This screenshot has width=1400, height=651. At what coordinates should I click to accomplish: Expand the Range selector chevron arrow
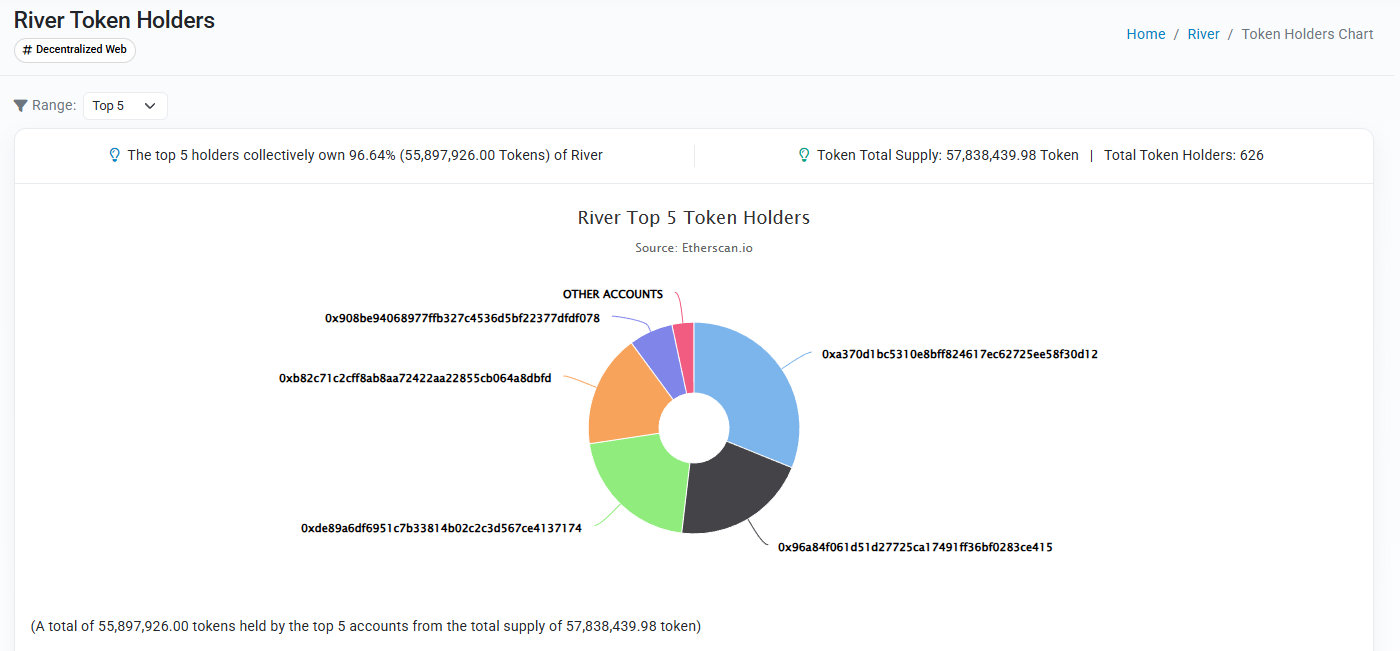pyautogui.click(x=151, y=105)
